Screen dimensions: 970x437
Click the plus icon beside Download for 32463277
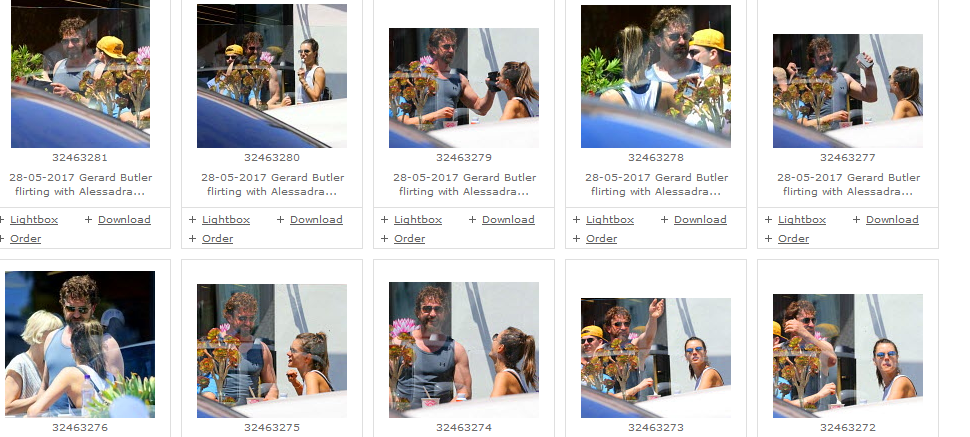click(x=856, y=220)
